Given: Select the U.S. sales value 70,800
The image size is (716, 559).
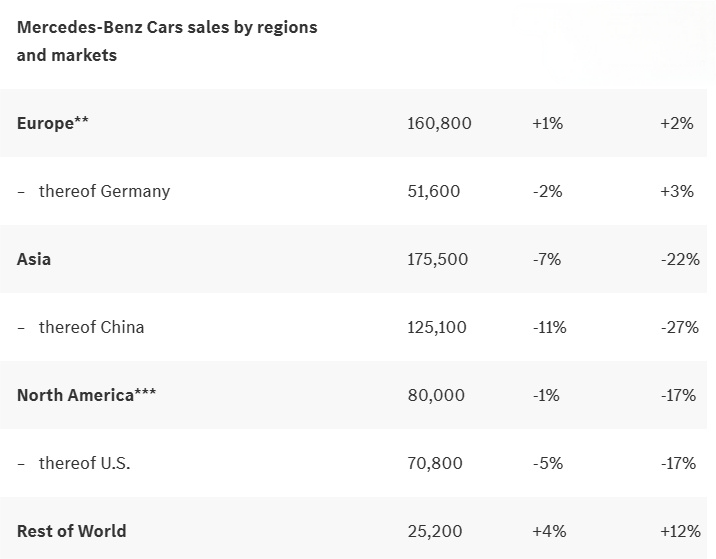Looking at the screenshot, I should pos(435,463).
